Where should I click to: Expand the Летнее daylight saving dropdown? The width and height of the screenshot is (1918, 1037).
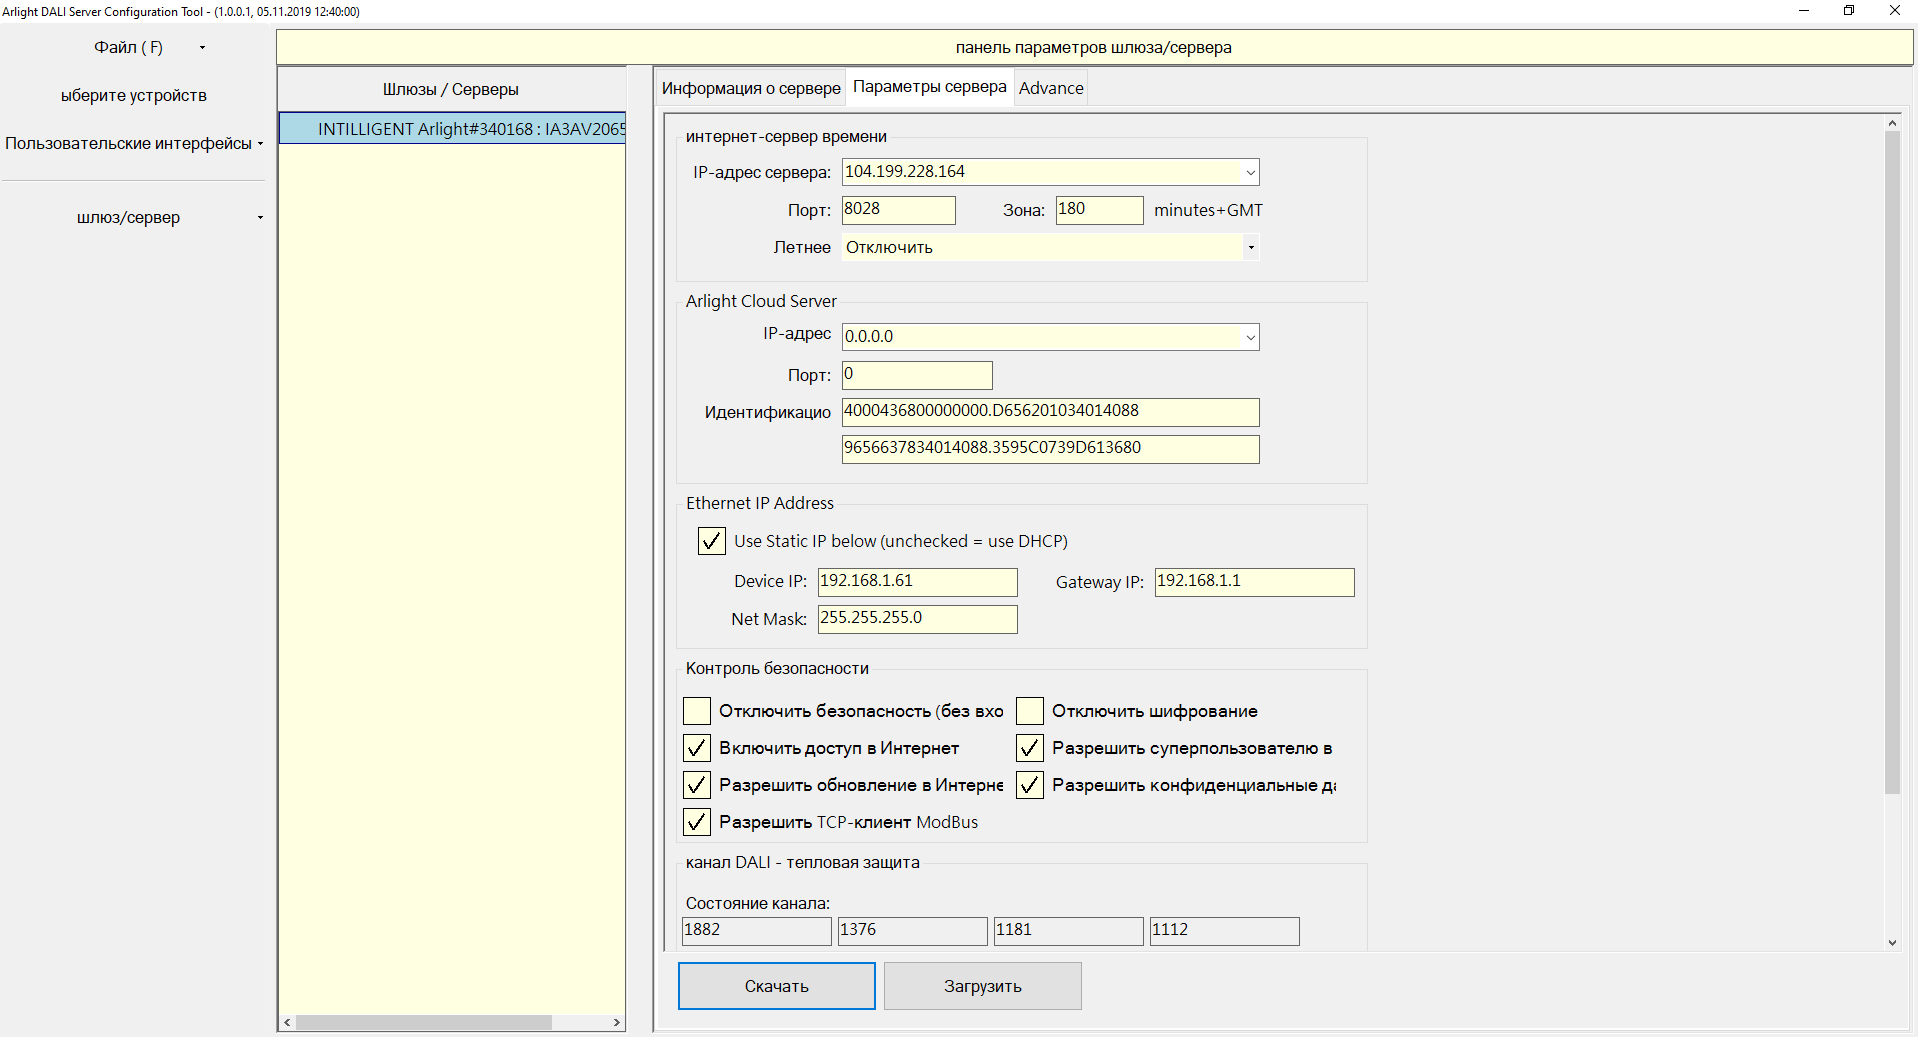1250,248
